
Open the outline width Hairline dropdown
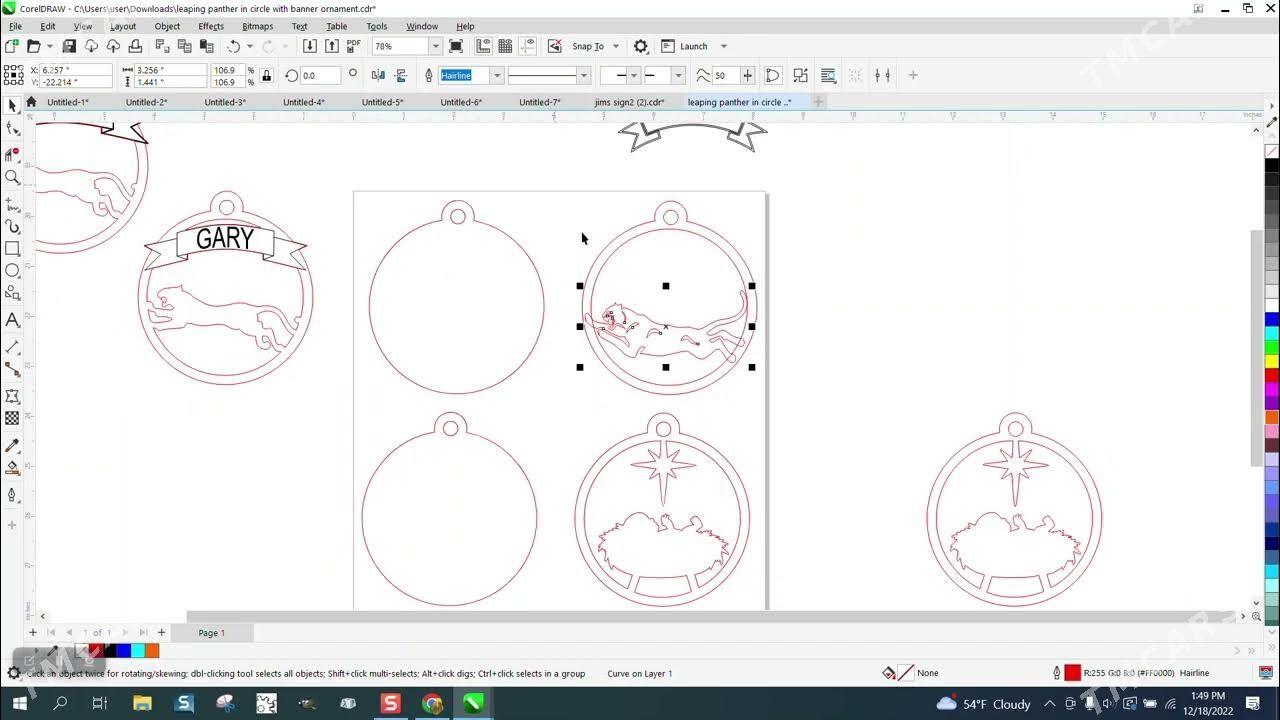(496, 75)
